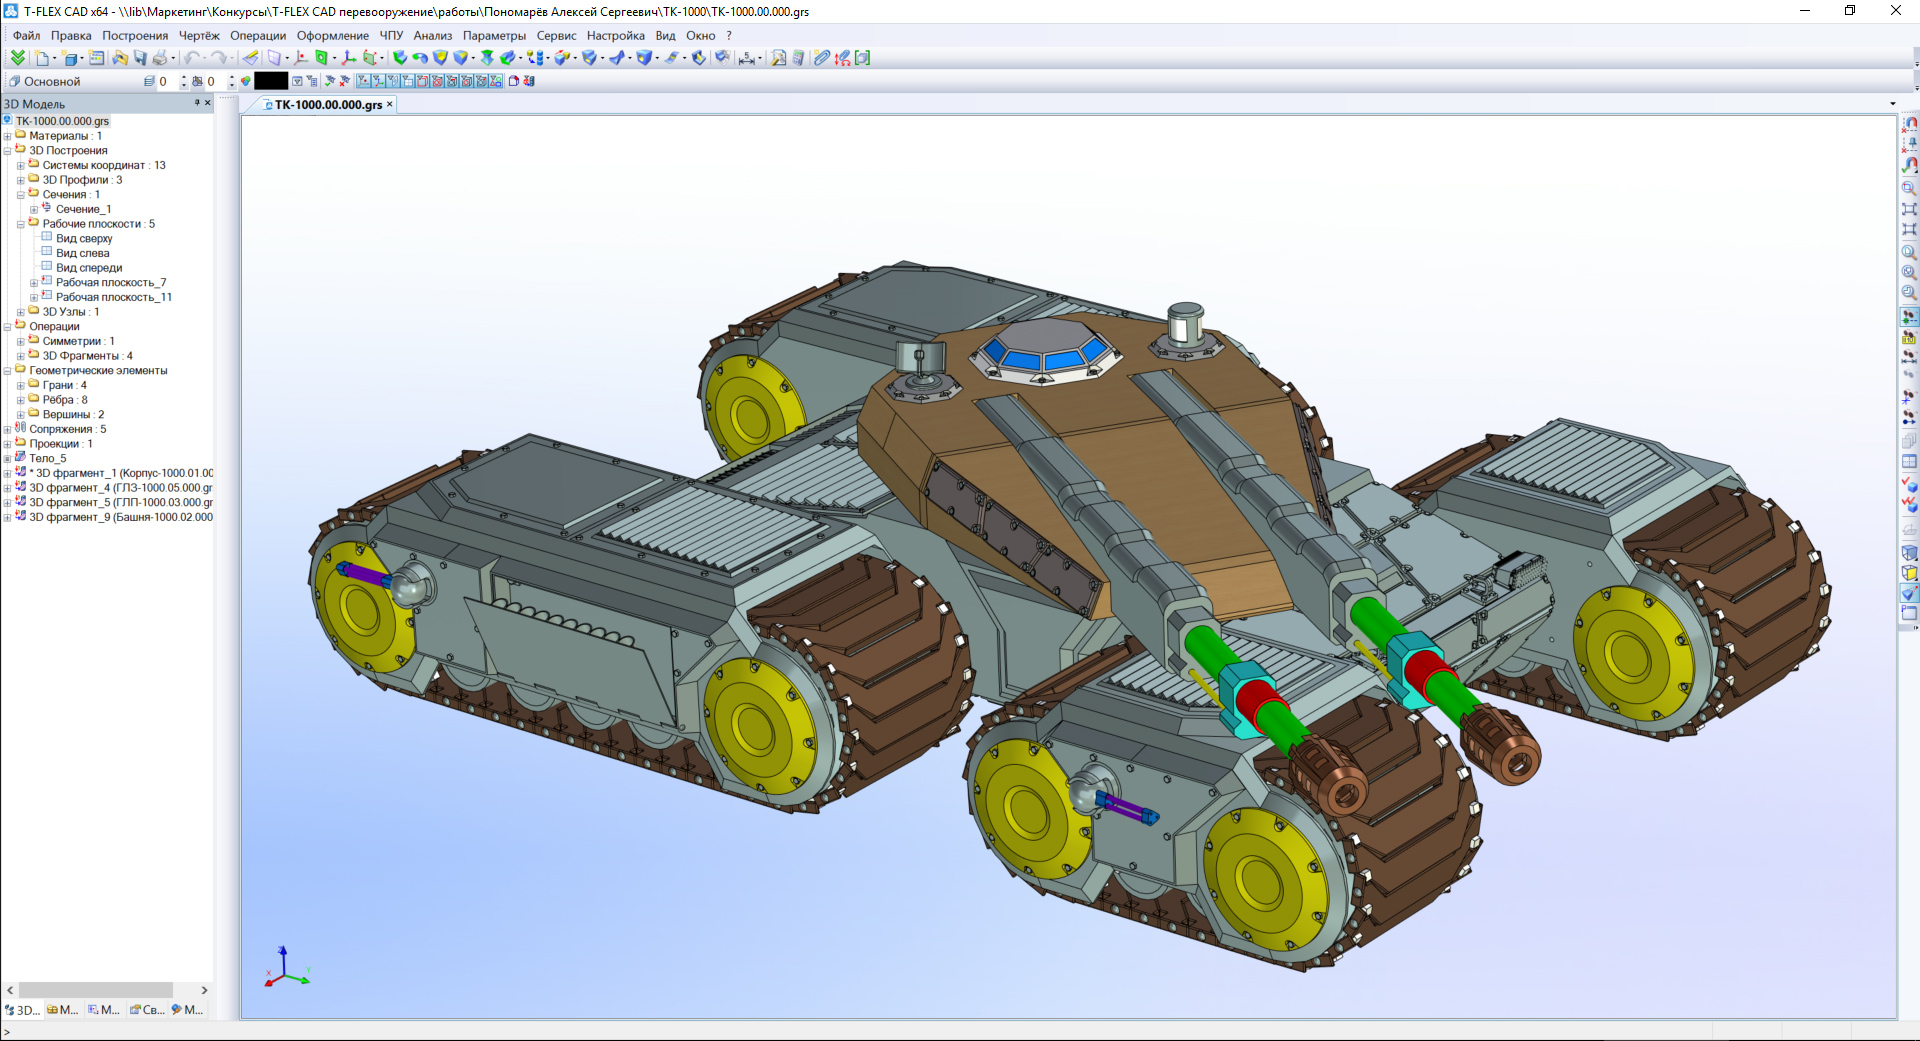1920x1041 pixels.
Task: Click the paperclip attachment toolbar icon
Action: [x=821, y=58]
